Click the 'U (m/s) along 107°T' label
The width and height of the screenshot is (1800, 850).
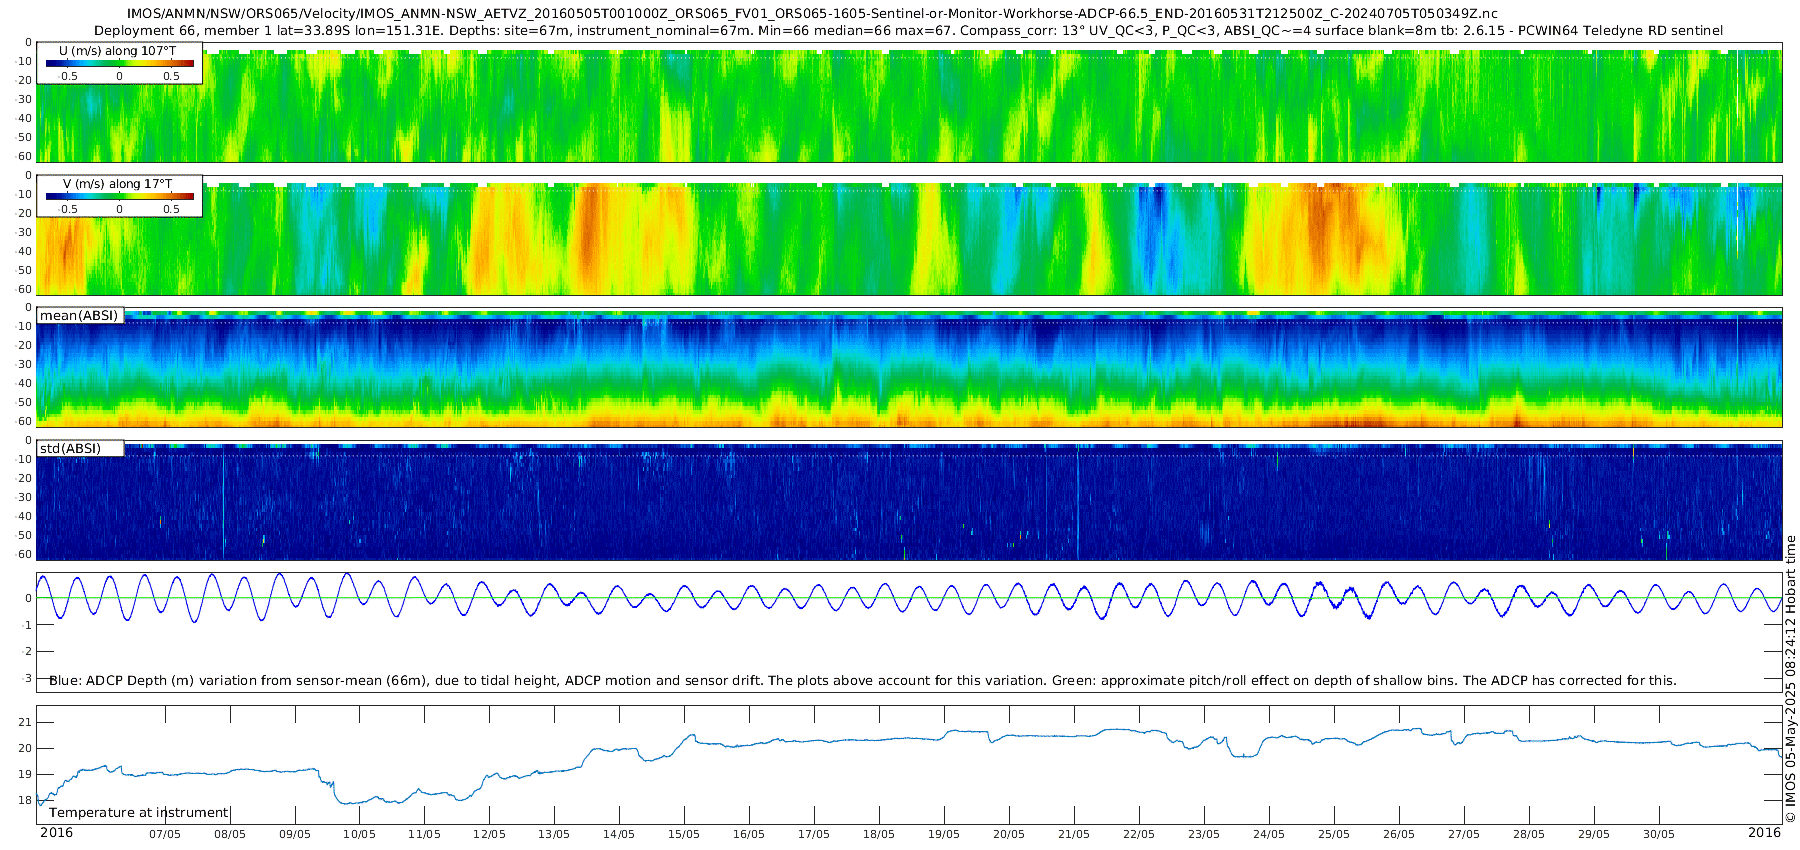pyautogui.click(x=119, y=50)
